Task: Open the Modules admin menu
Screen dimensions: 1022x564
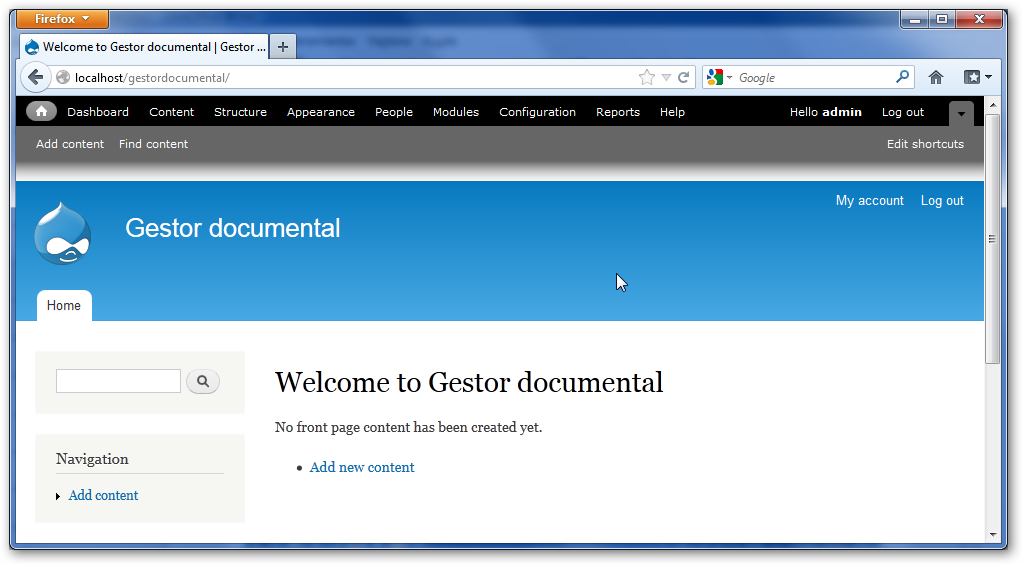Action: [455, 112]
